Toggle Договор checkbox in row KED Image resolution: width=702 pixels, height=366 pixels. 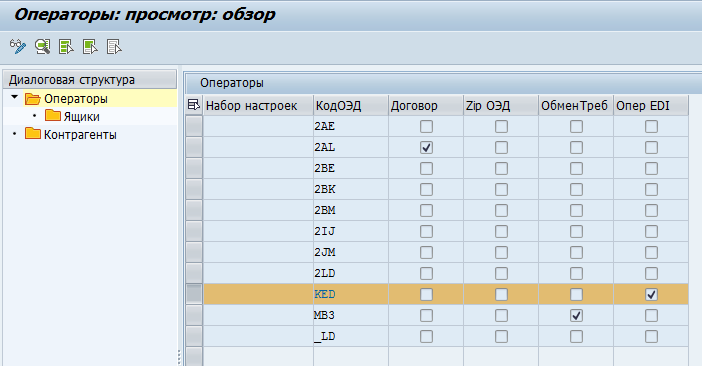(x=426, y=294)
